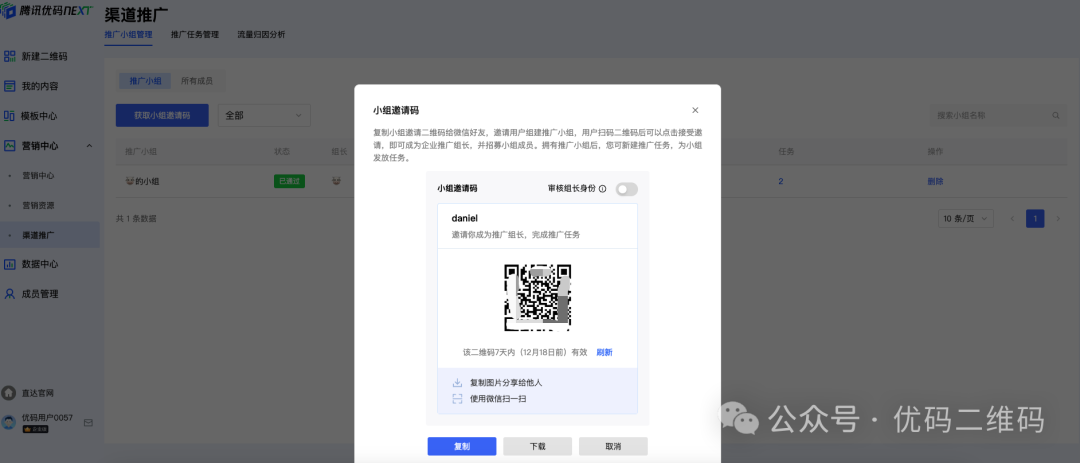Click the blue 复制 button
This screenshot has height=463, width=1080.
tap(461, 446)
